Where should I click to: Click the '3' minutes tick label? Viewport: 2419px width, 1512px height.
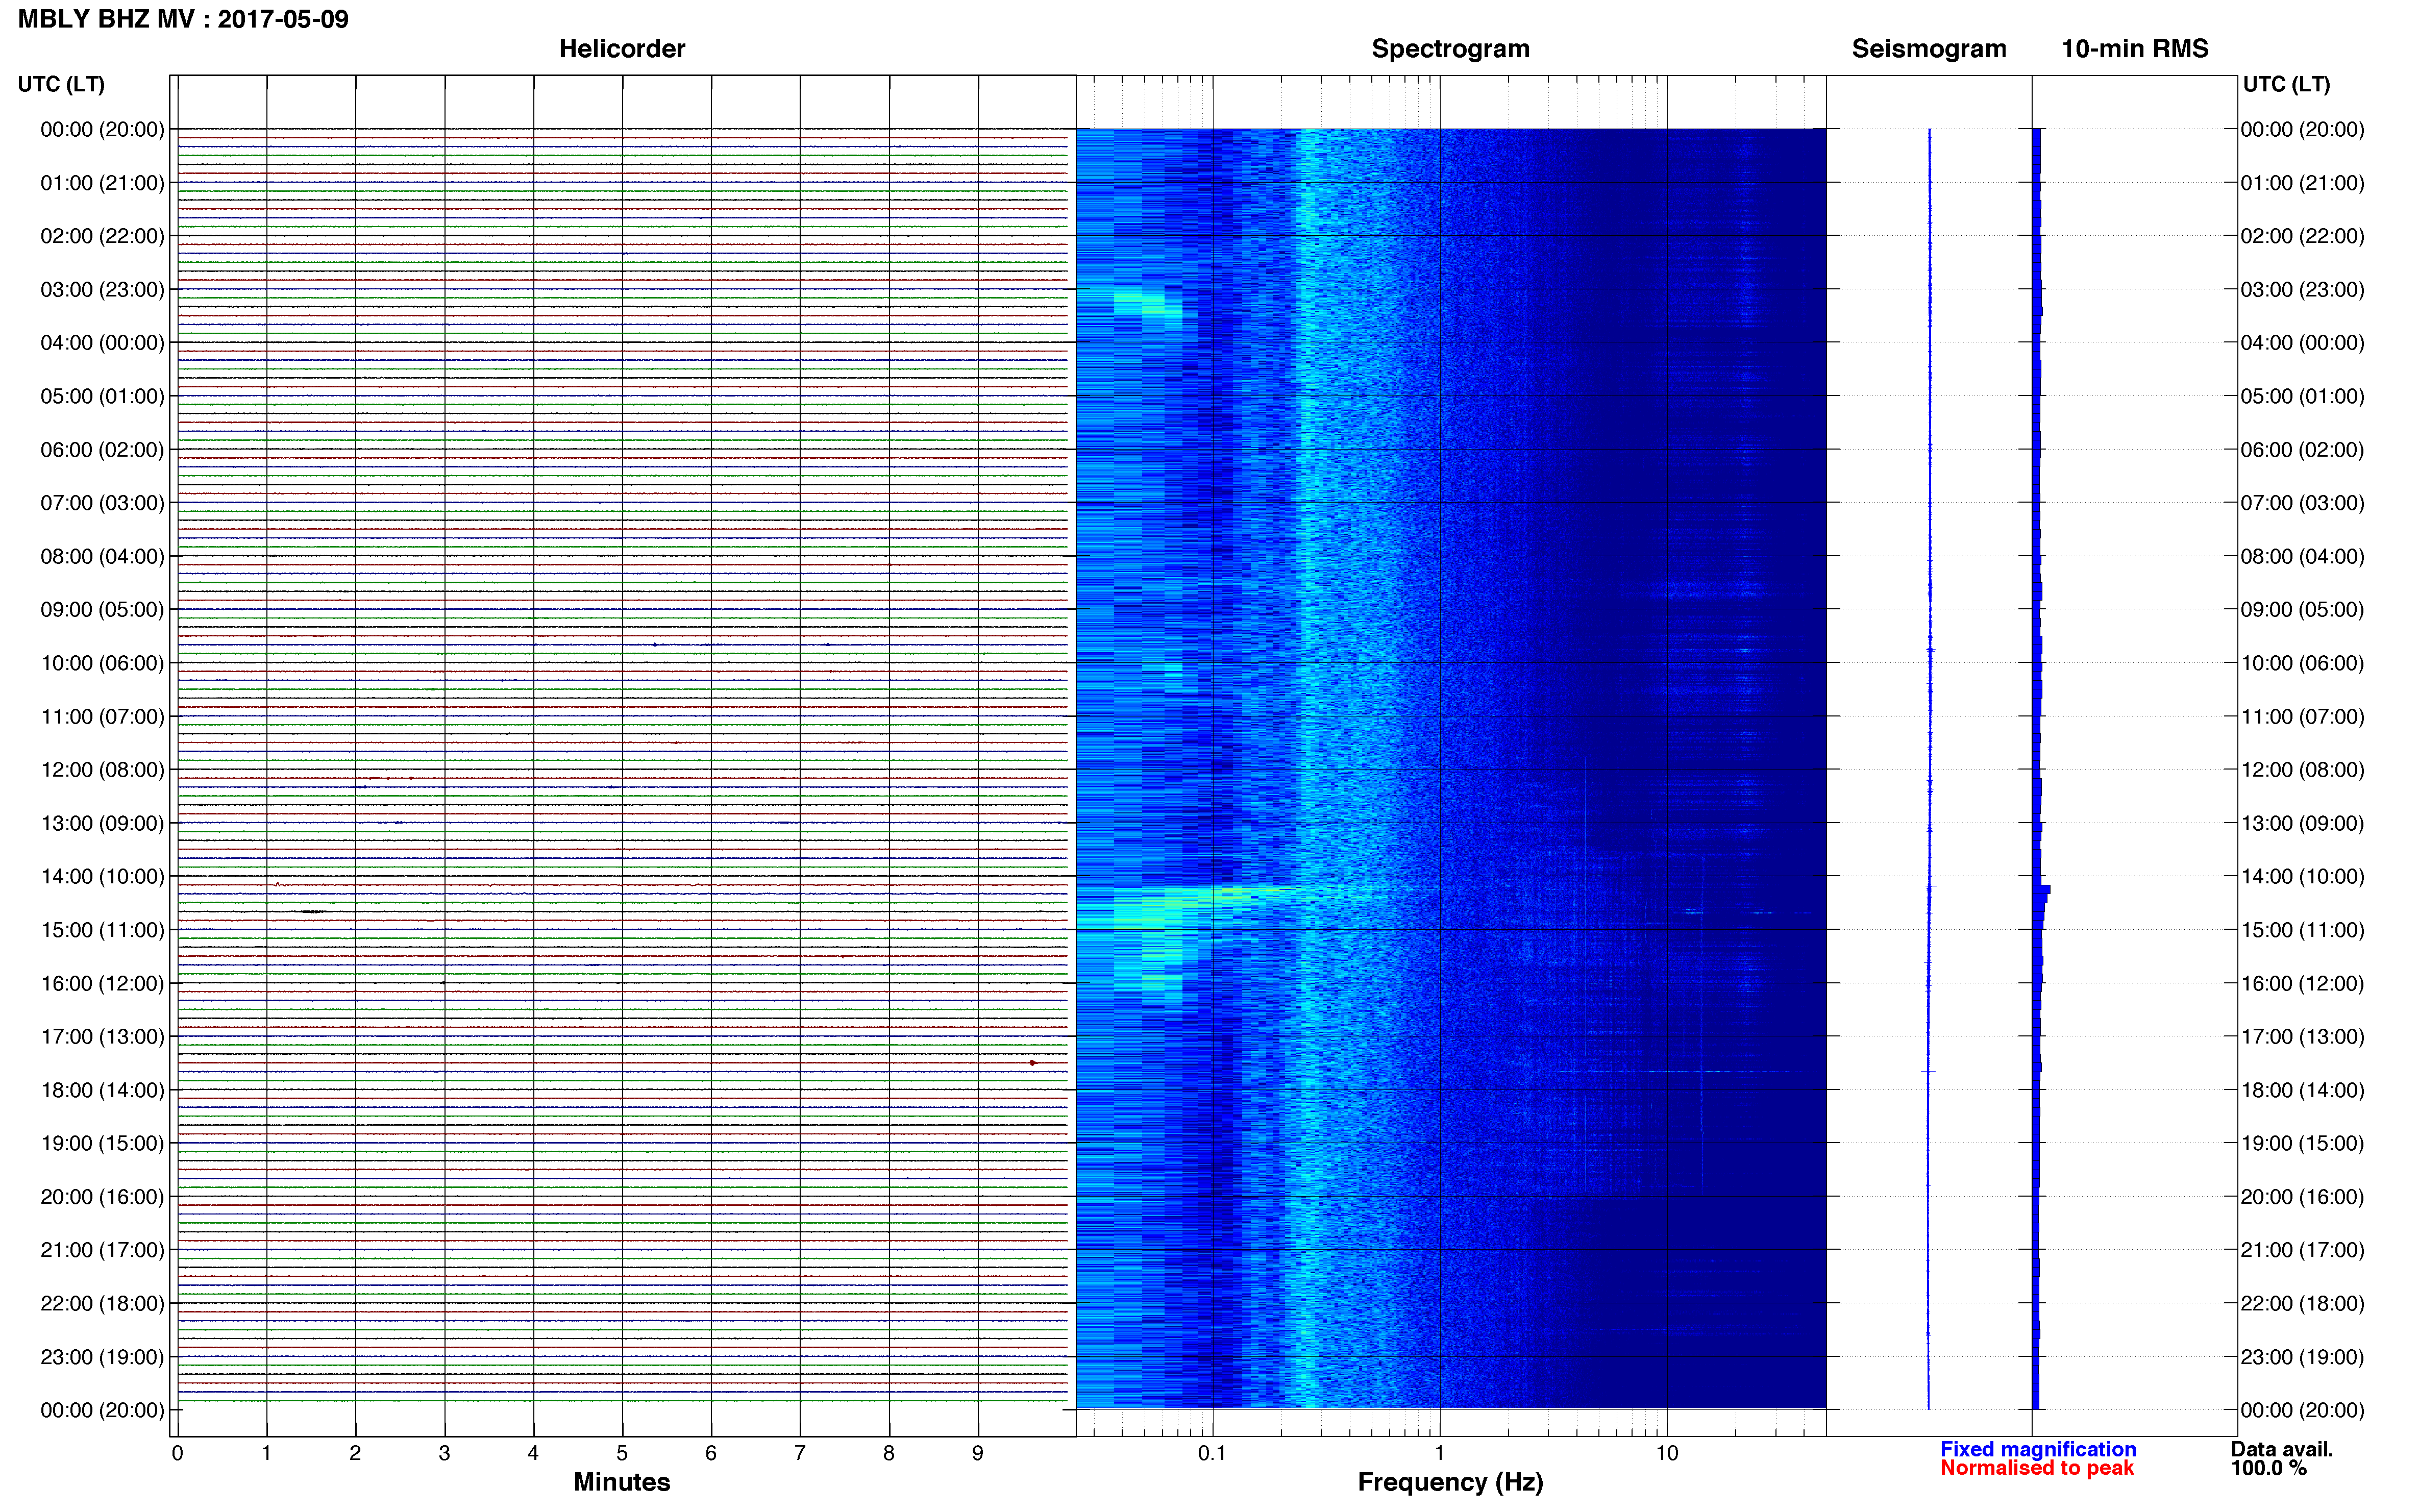point(444,1453)
